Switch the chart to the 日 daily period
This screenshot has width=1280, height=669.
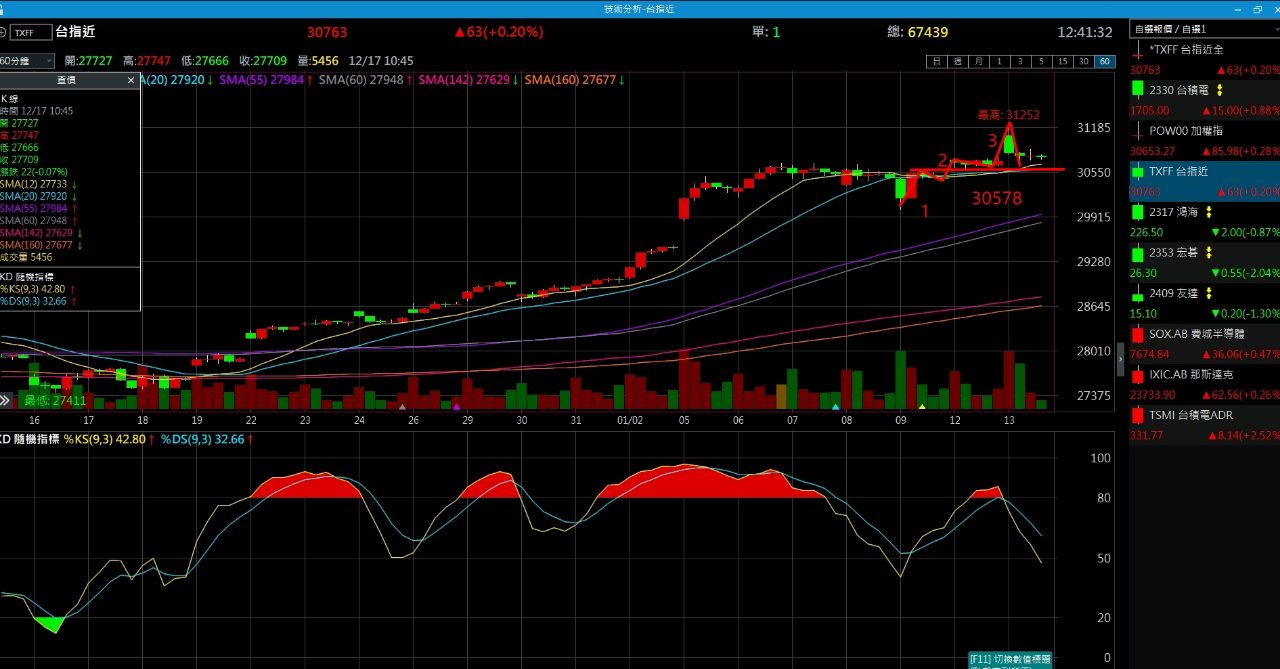936,61
